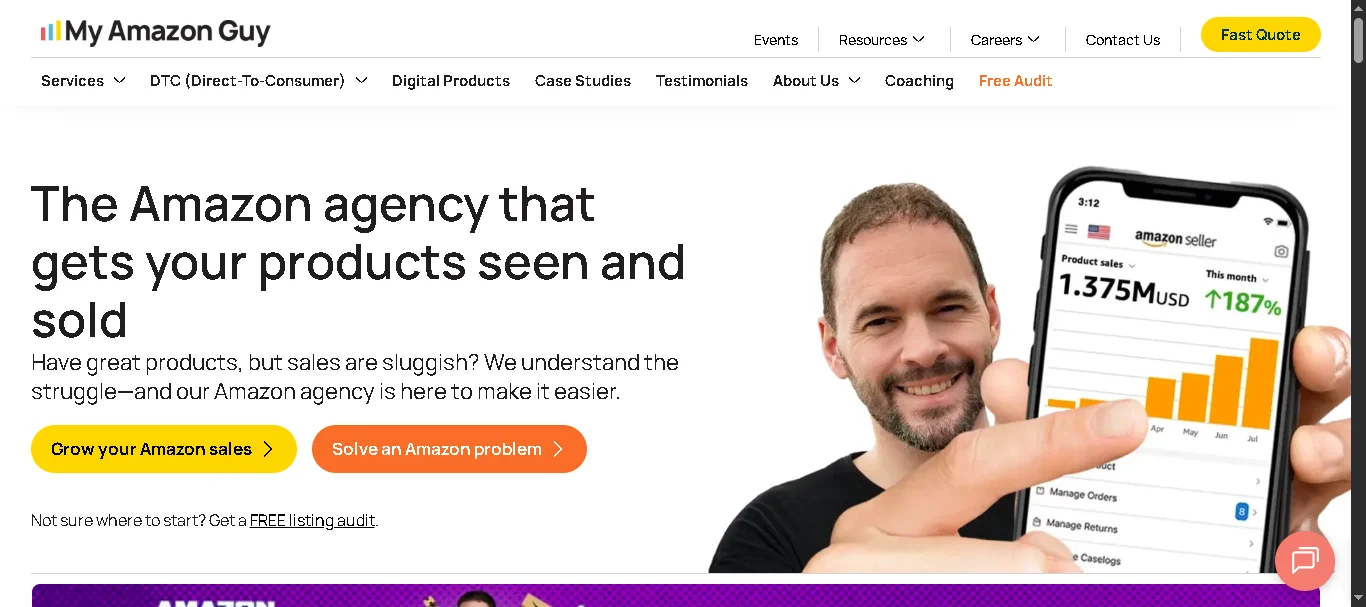
Task: Follow the FREE listing audit link
Action: tap(312, 520)
